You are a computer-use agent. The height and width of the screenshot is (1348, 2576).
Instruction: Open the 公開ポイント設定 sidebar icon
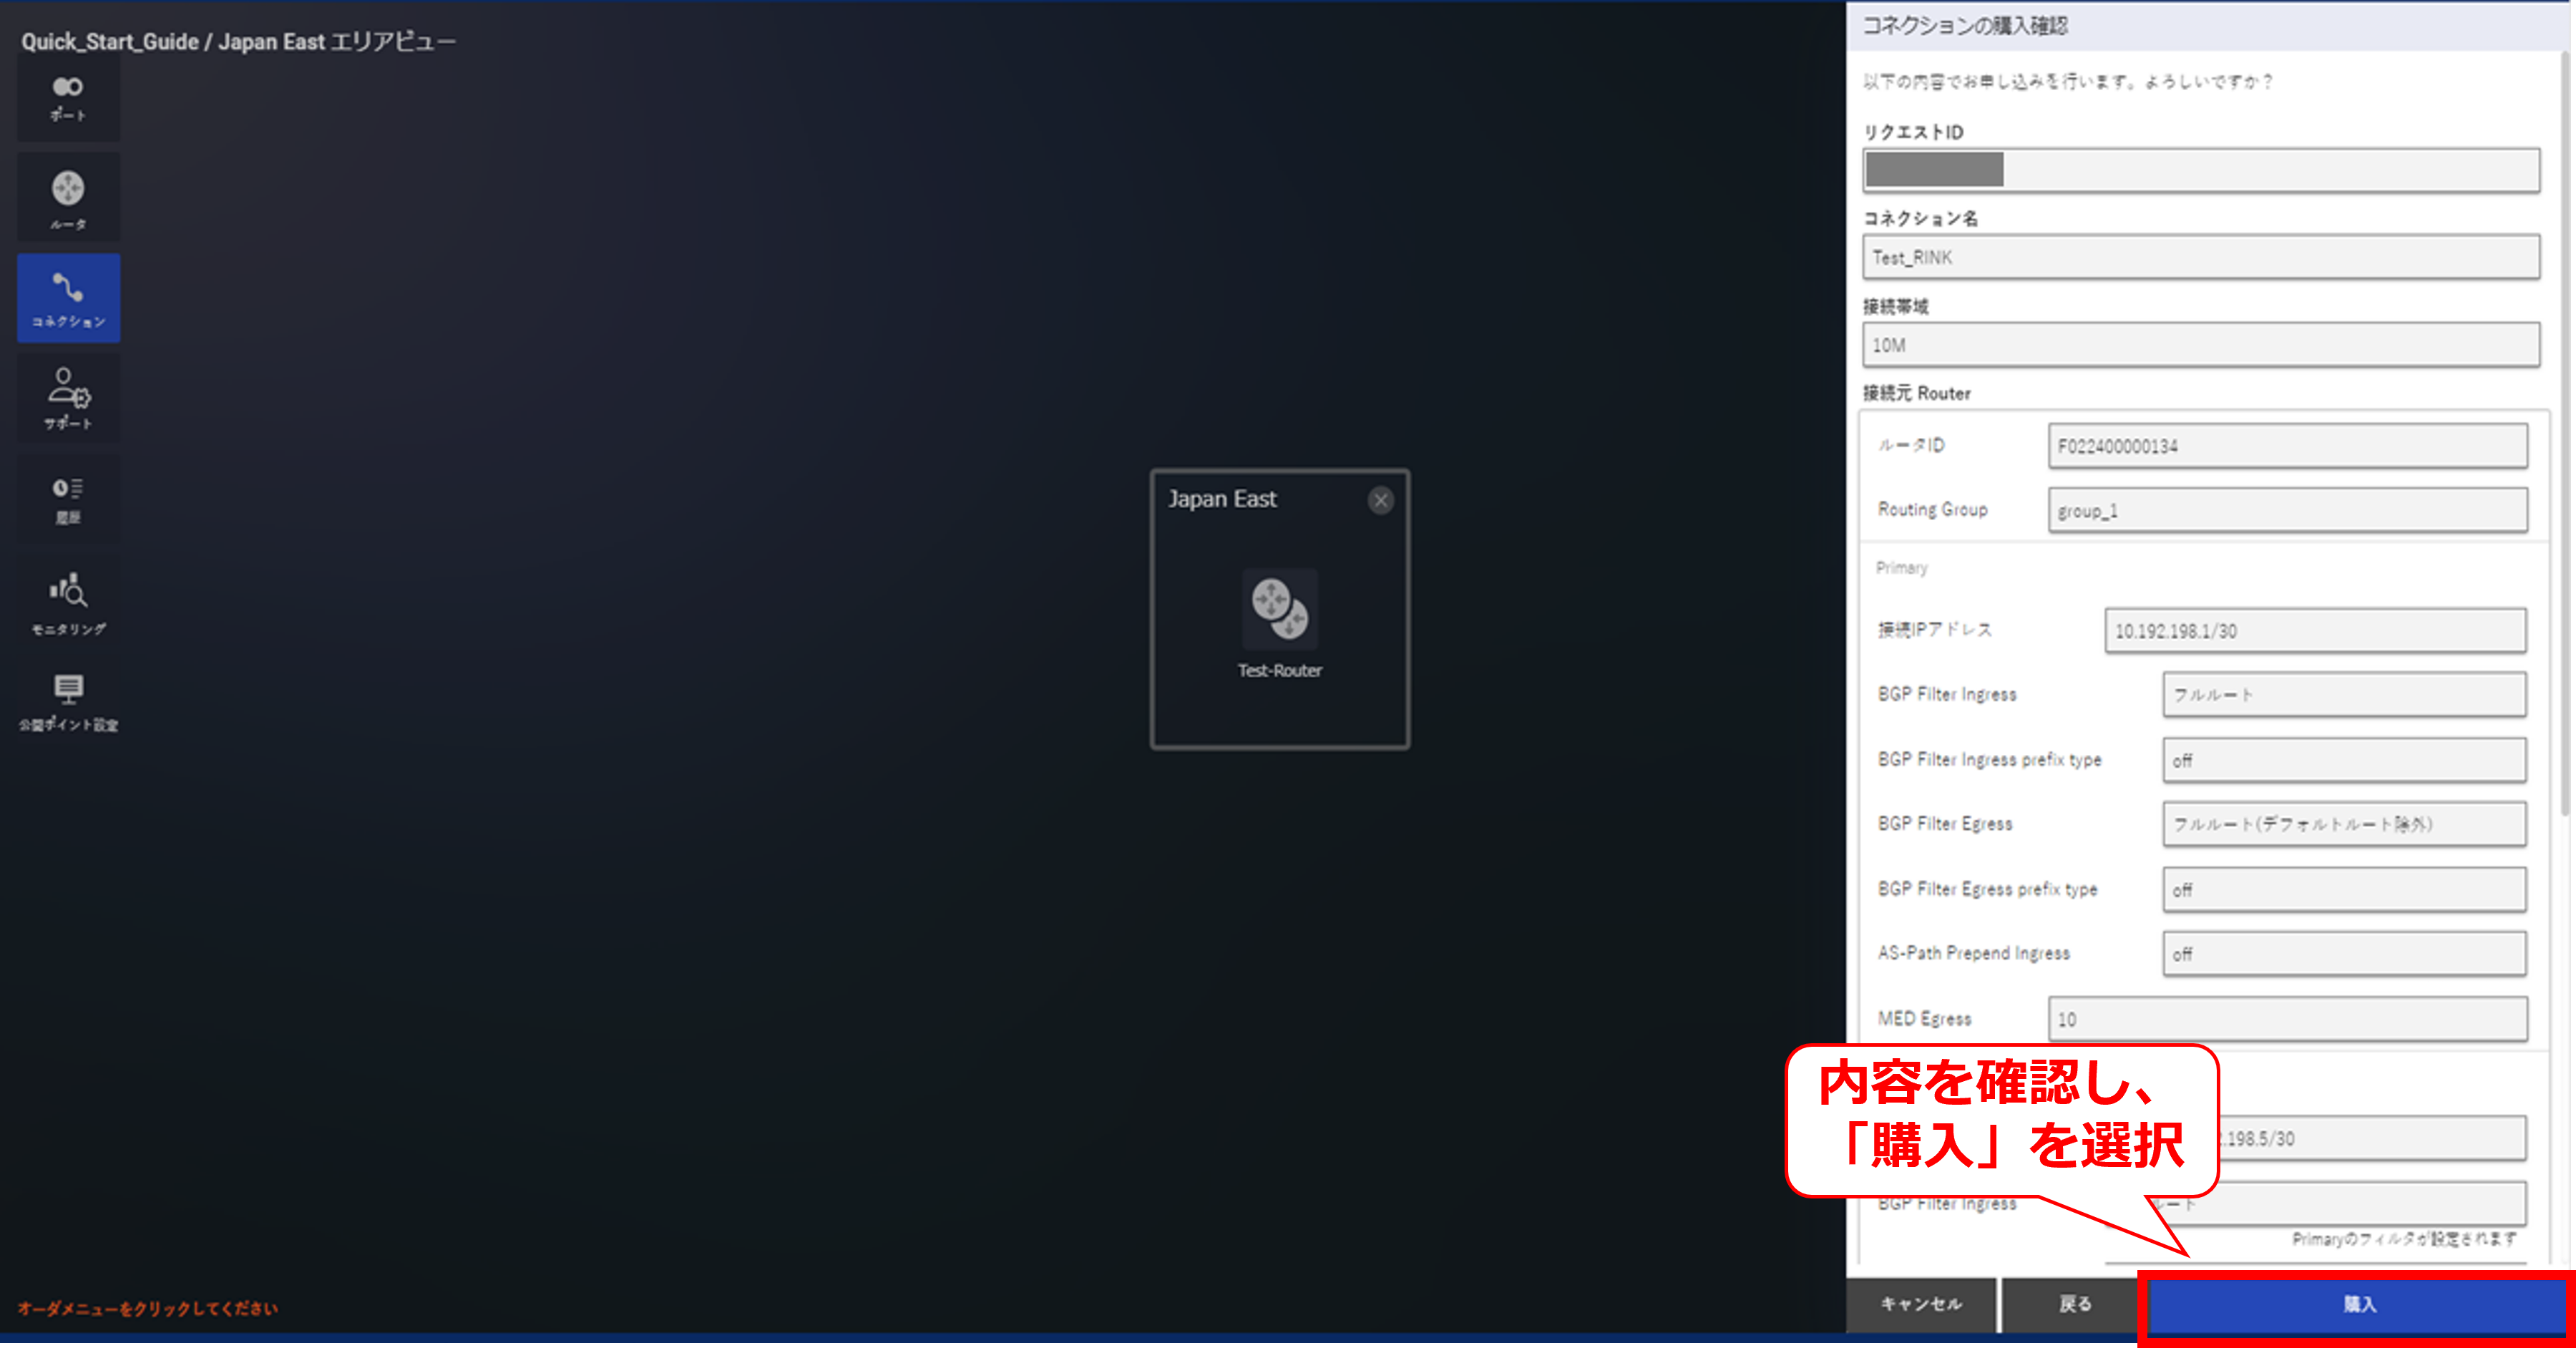[68, 701]
